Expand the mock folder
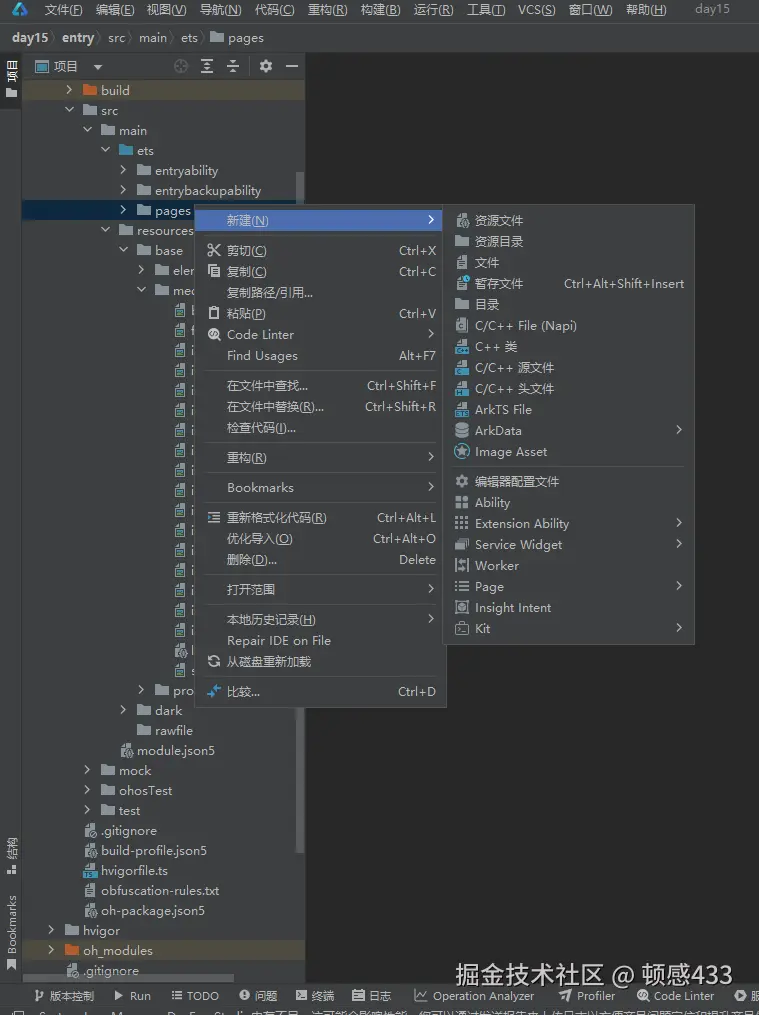The width and height of the screenshot is (759, 1015). pos(87,770)
